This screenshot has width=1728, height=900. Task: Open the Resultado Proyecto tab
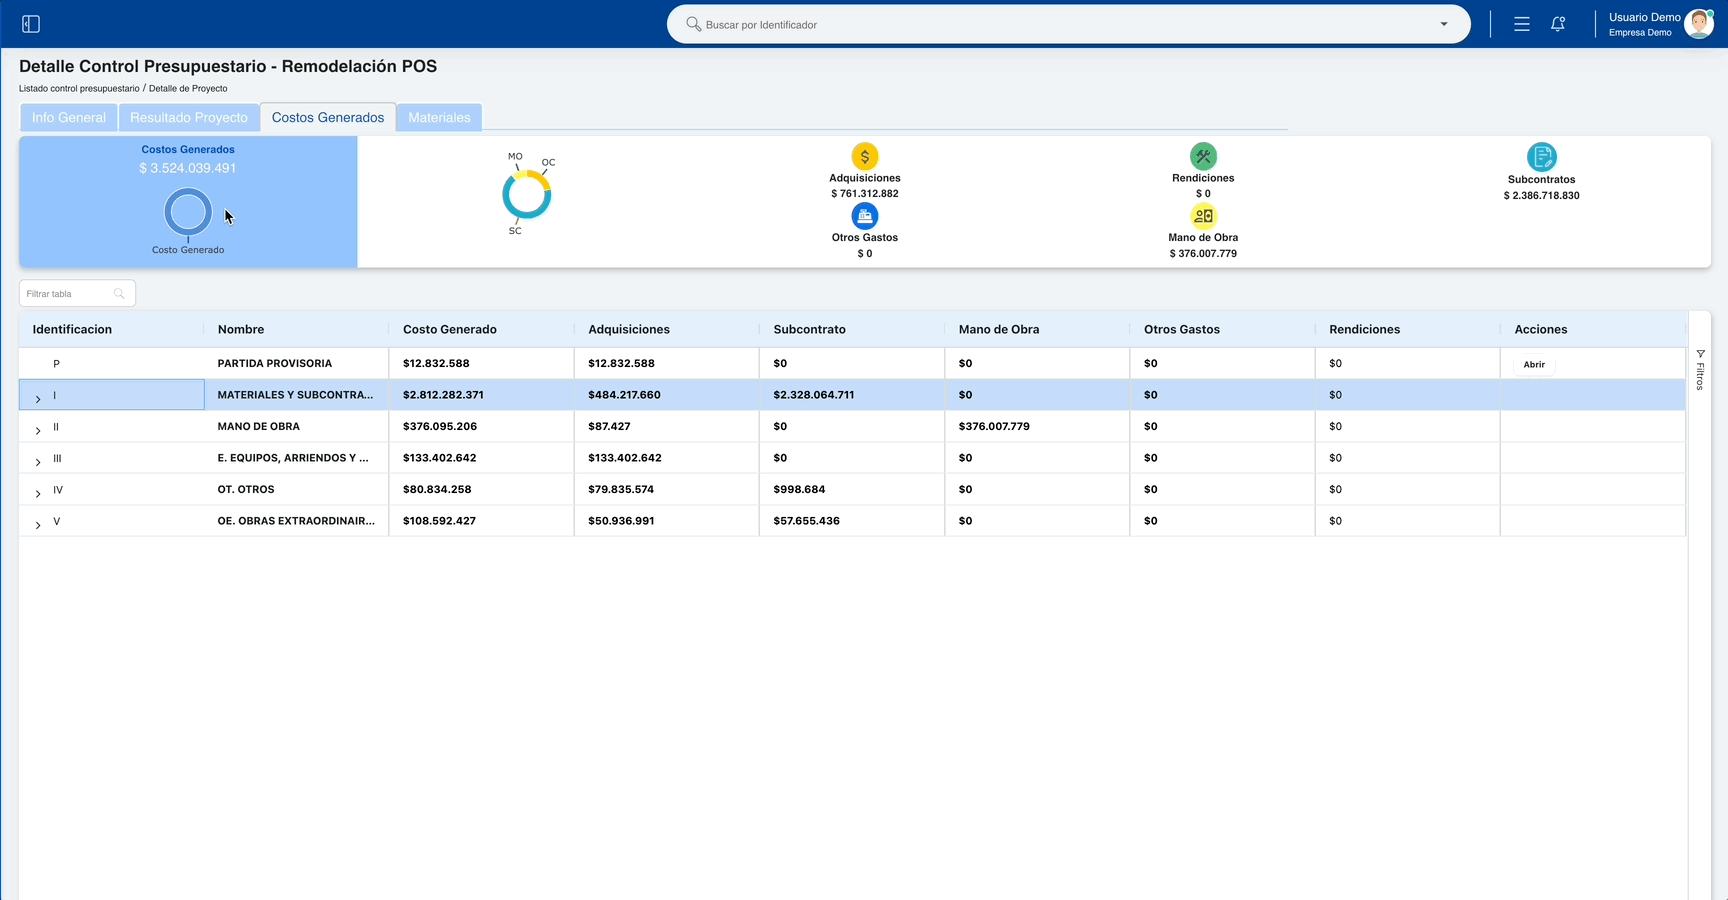click(x=189, y=118)
